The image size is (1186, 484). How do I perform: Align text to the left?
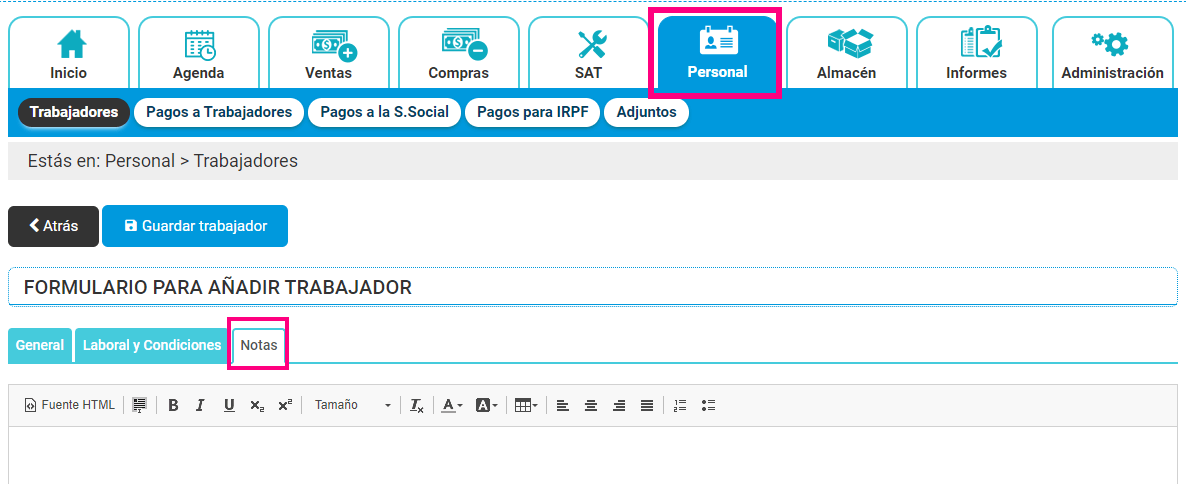563,405
